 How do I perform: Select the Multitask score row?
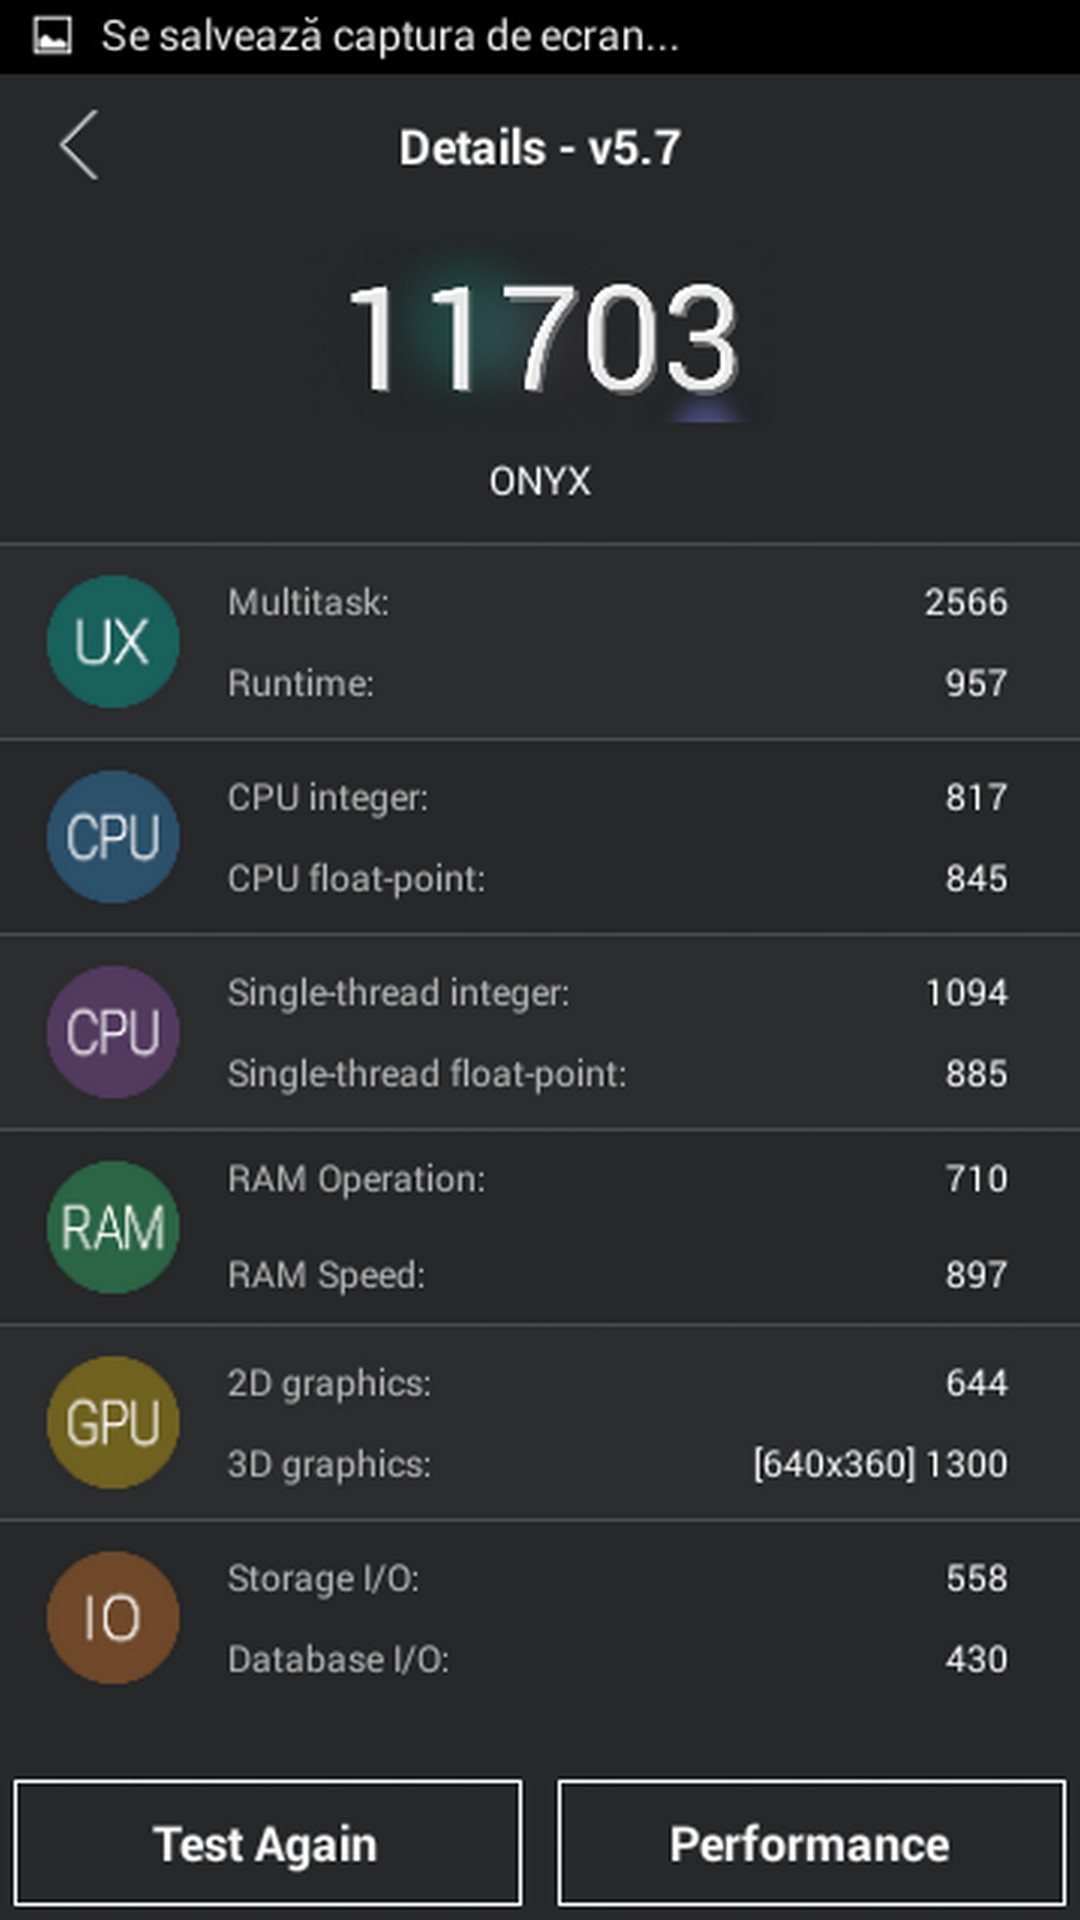pyautogui.click(x=617, y=603)
